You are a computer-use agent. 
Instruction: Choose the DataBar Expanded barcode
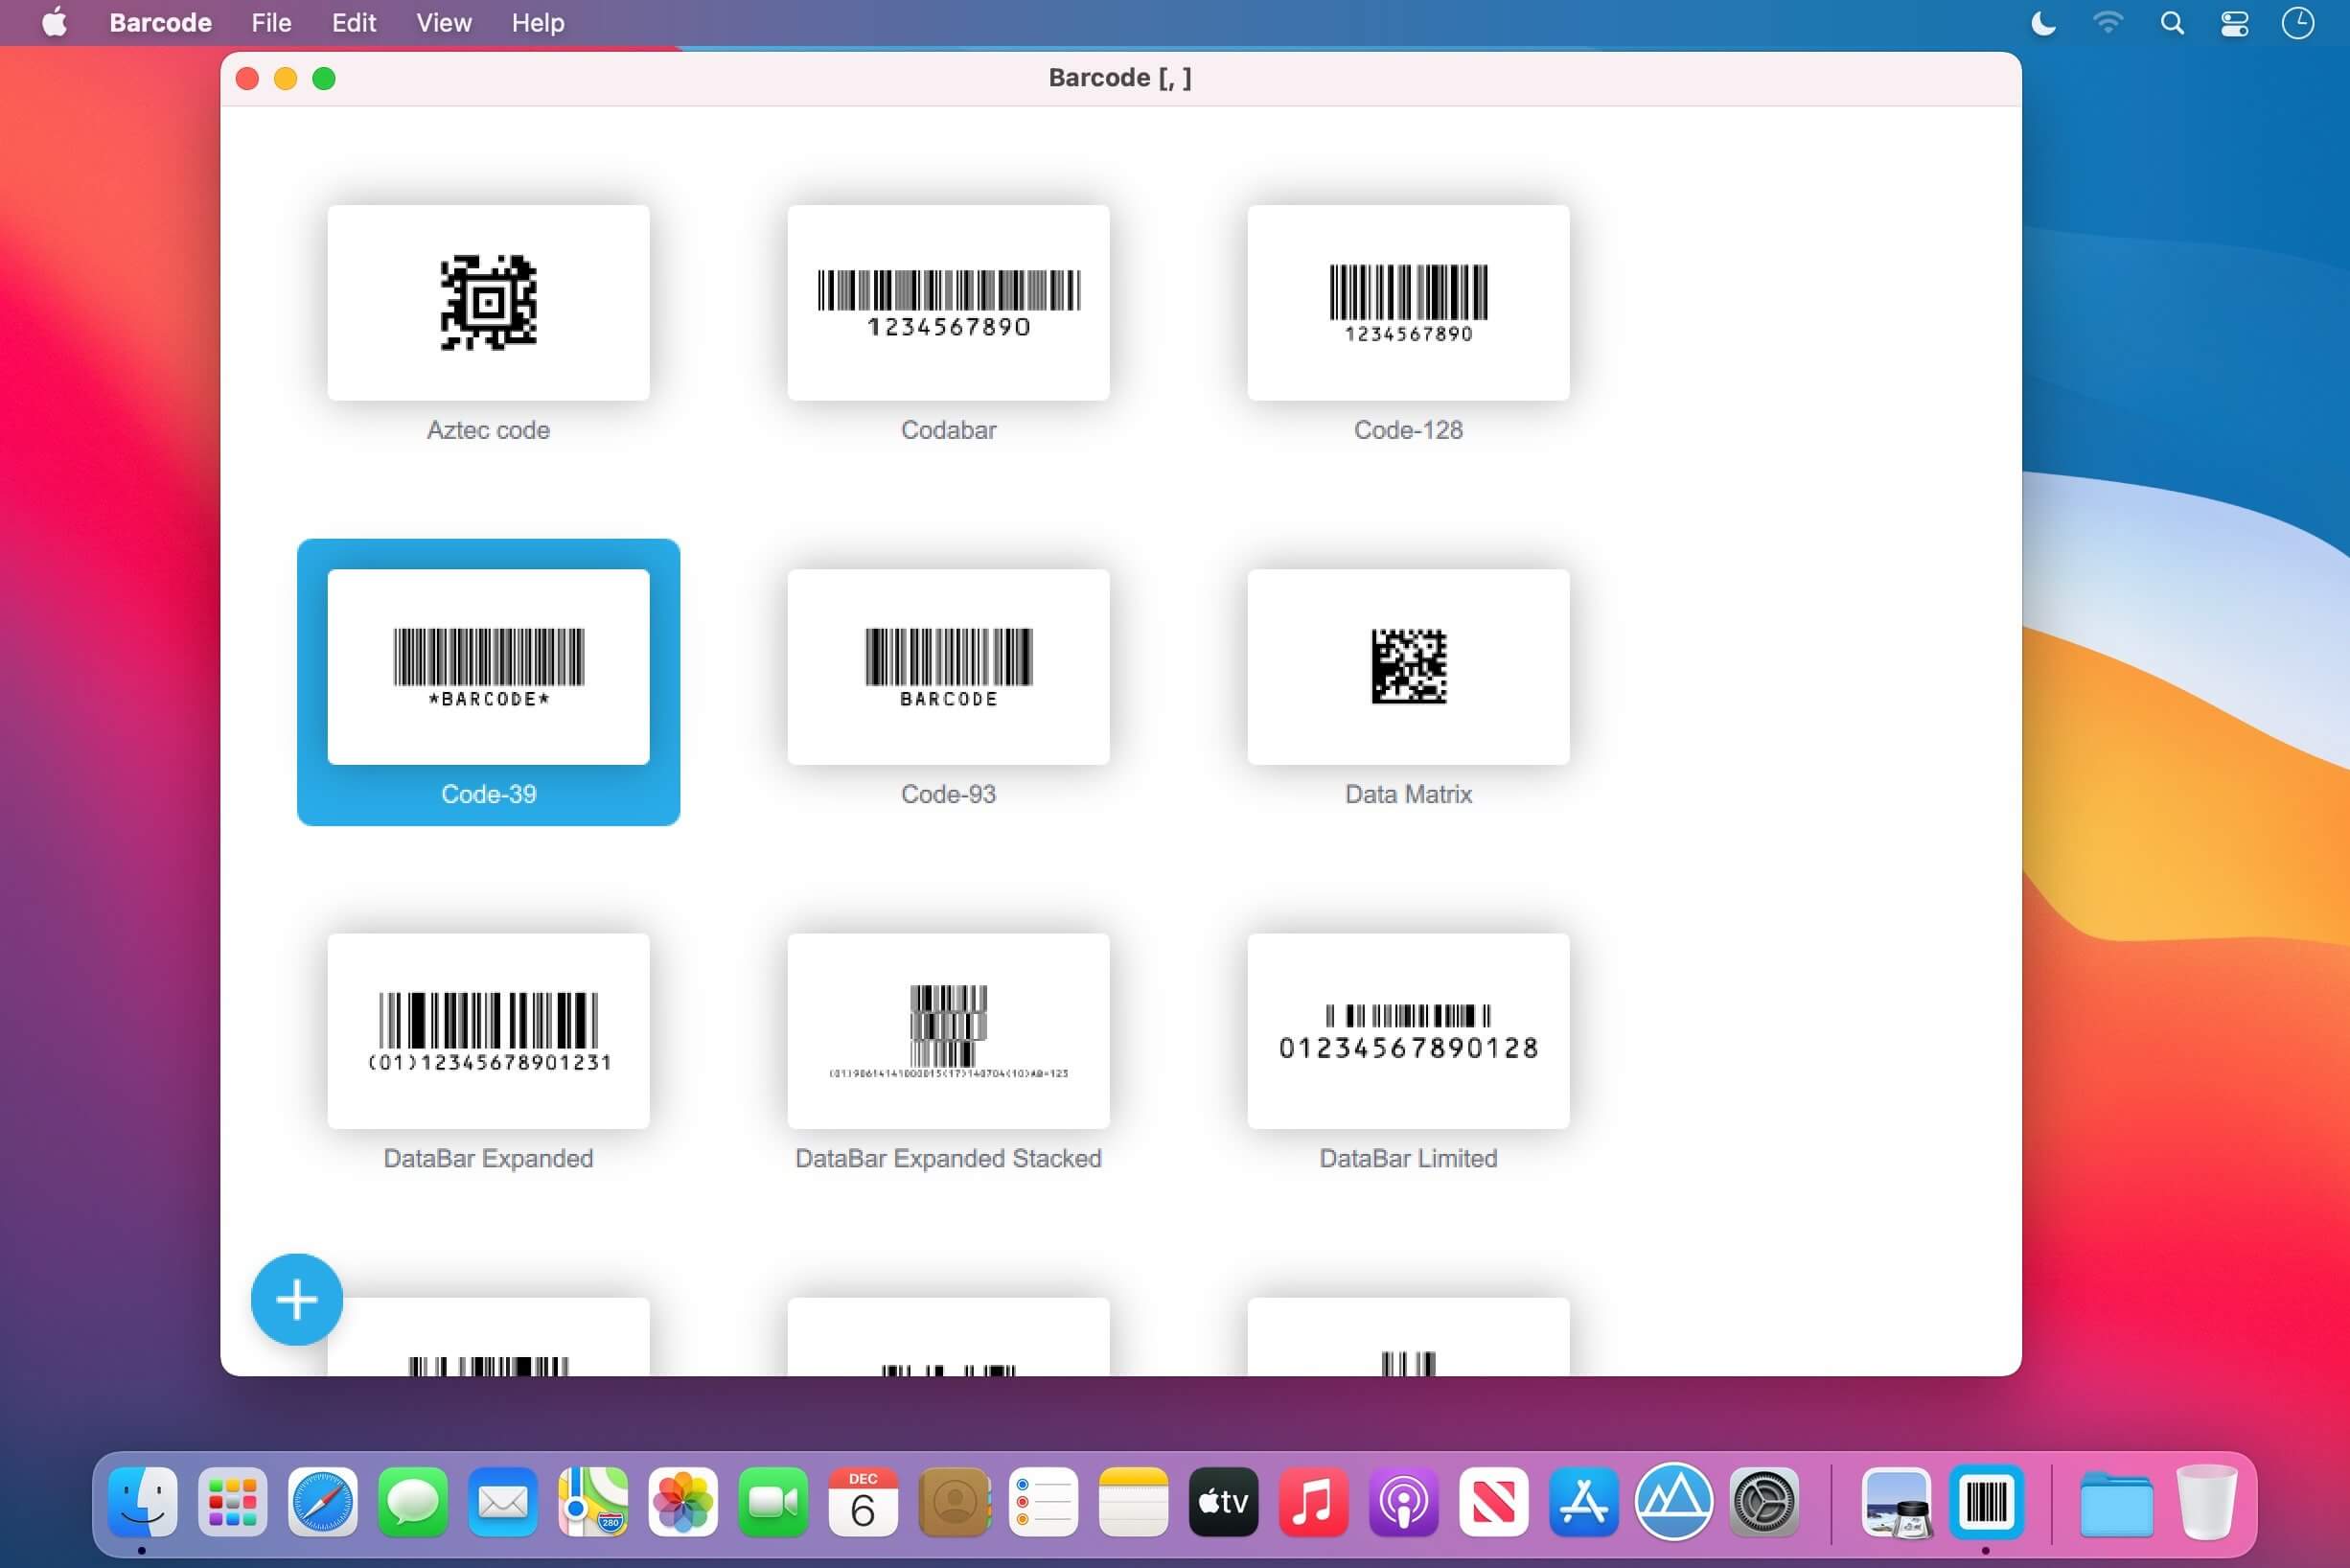pyautogui.click(x=488, y=1031)
